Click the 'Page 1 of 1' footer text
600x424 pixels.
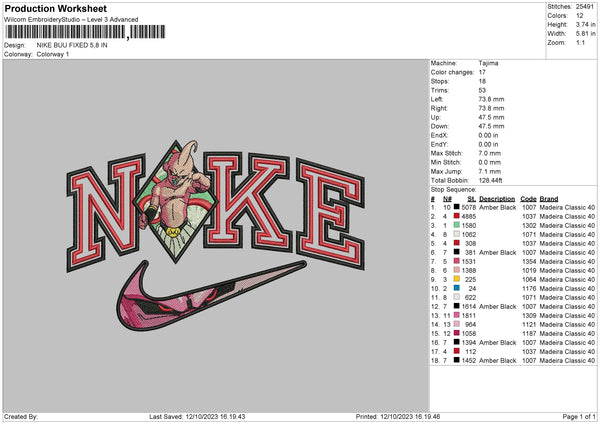coord(579,416)
